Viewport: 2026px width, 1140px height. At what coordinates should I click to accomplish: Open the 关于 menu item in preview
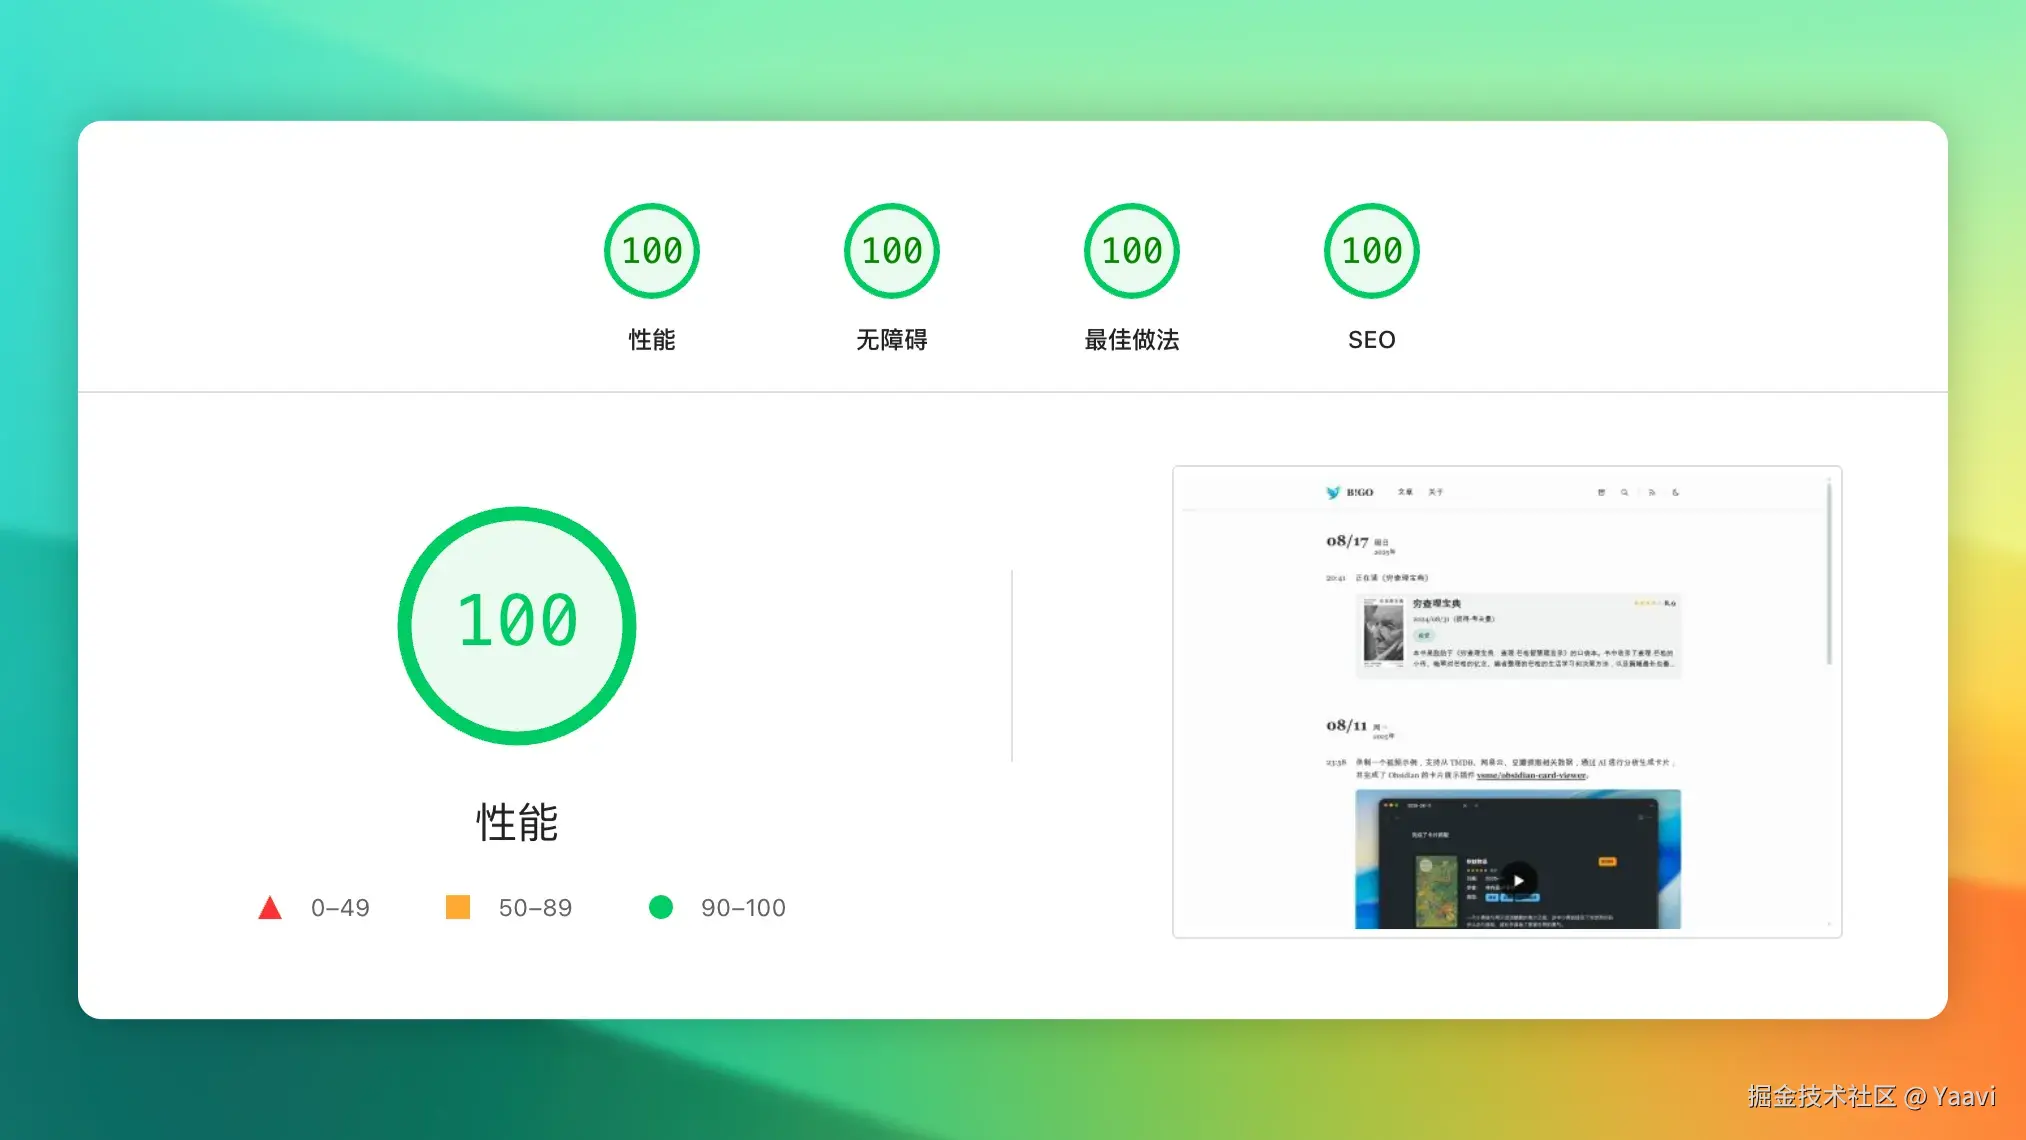(x=1436, y=492)
